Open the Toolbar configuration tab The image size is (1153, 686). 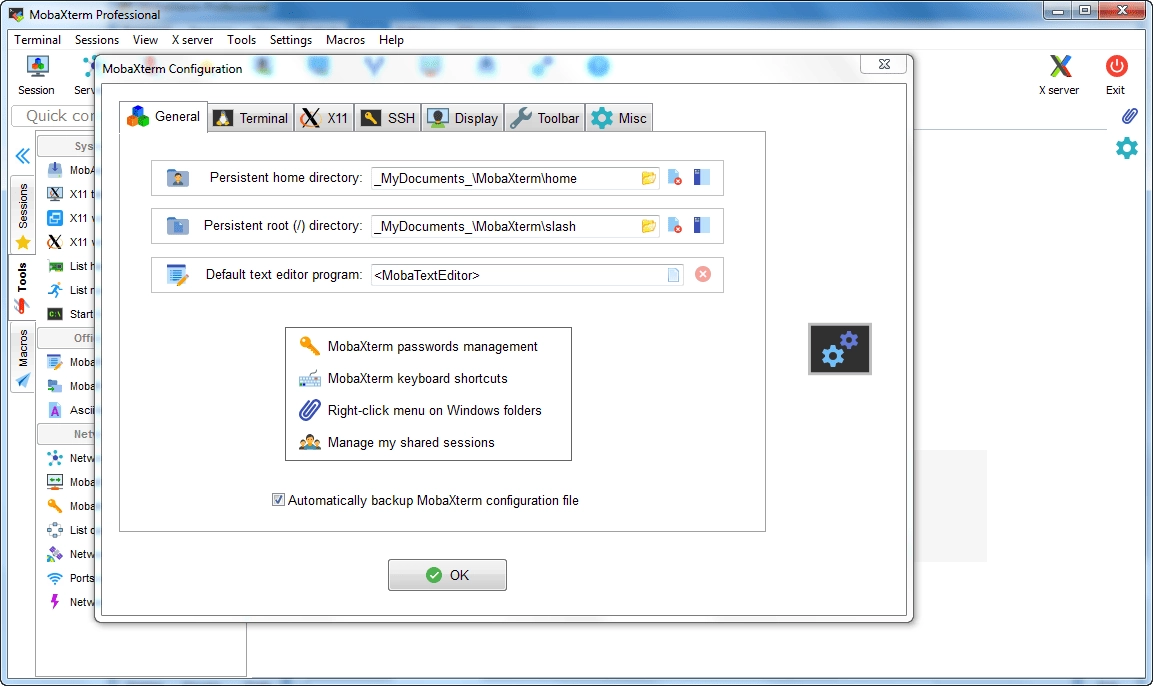[x=545, y=118]
